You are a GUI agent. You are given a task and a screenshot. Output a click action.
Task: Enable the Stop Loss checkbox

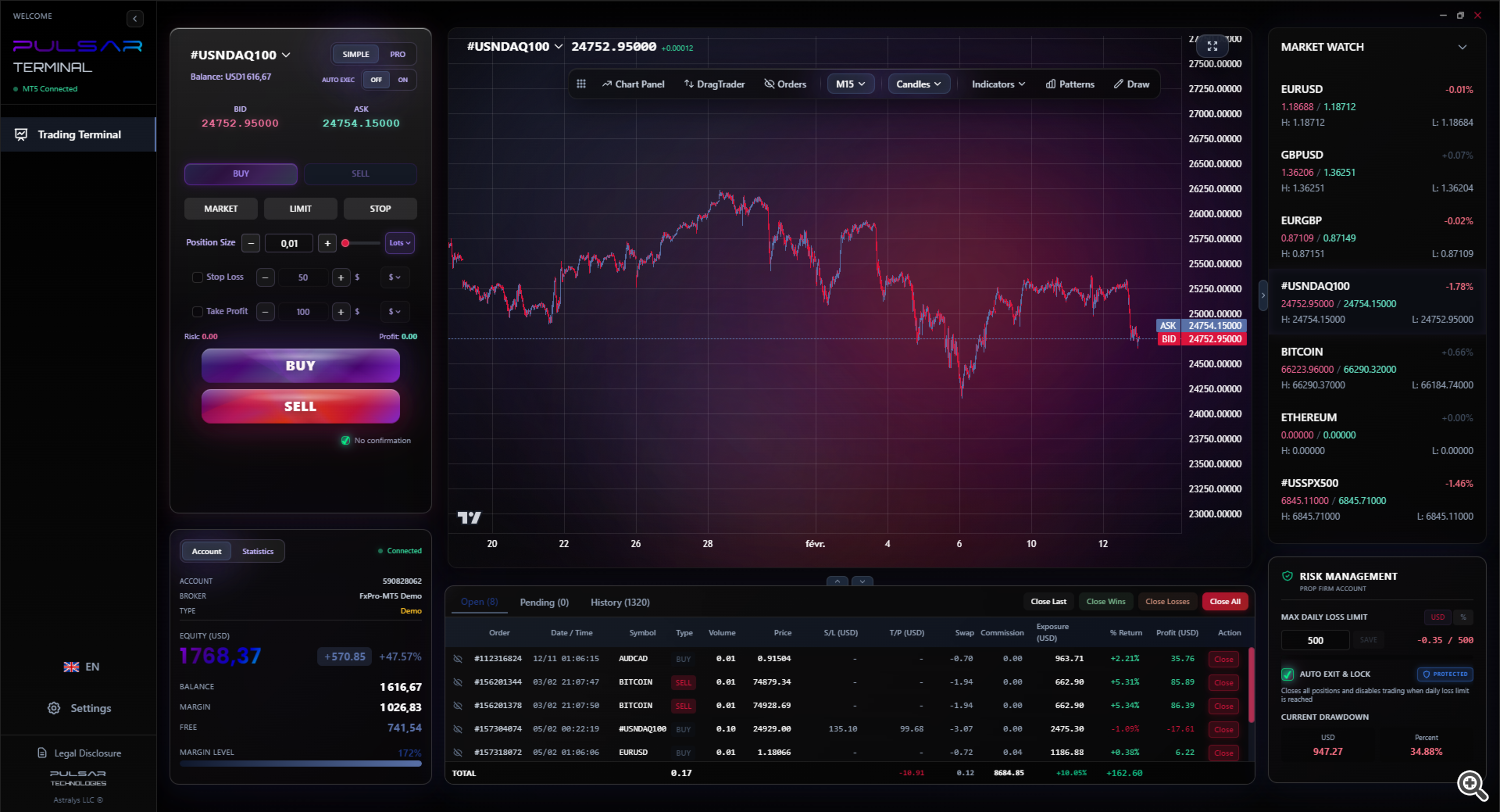(x=197, y=277)
